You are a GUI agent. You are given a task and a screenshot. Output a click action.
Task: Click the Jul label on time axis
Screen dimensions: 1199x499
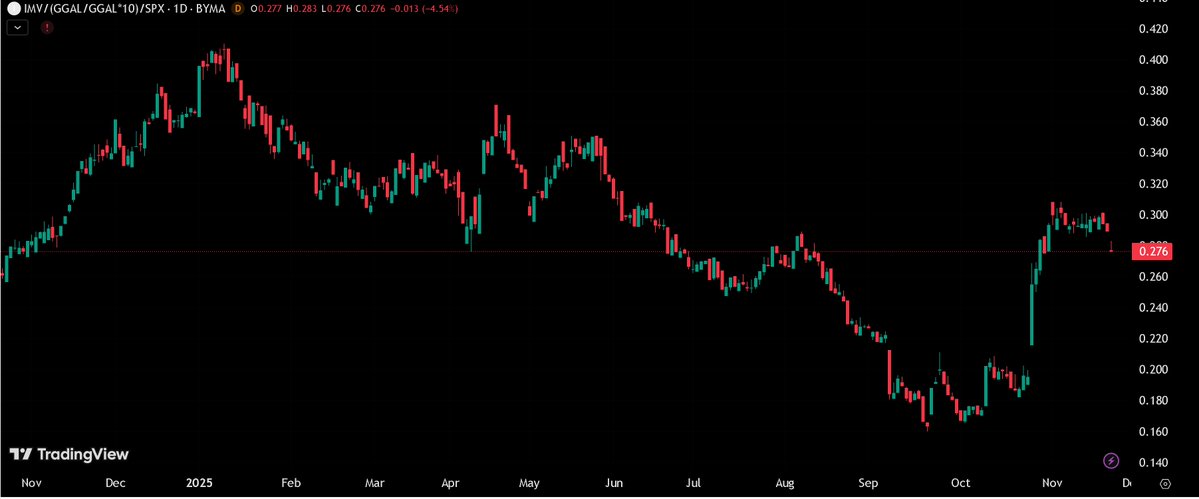click(694, 484)
